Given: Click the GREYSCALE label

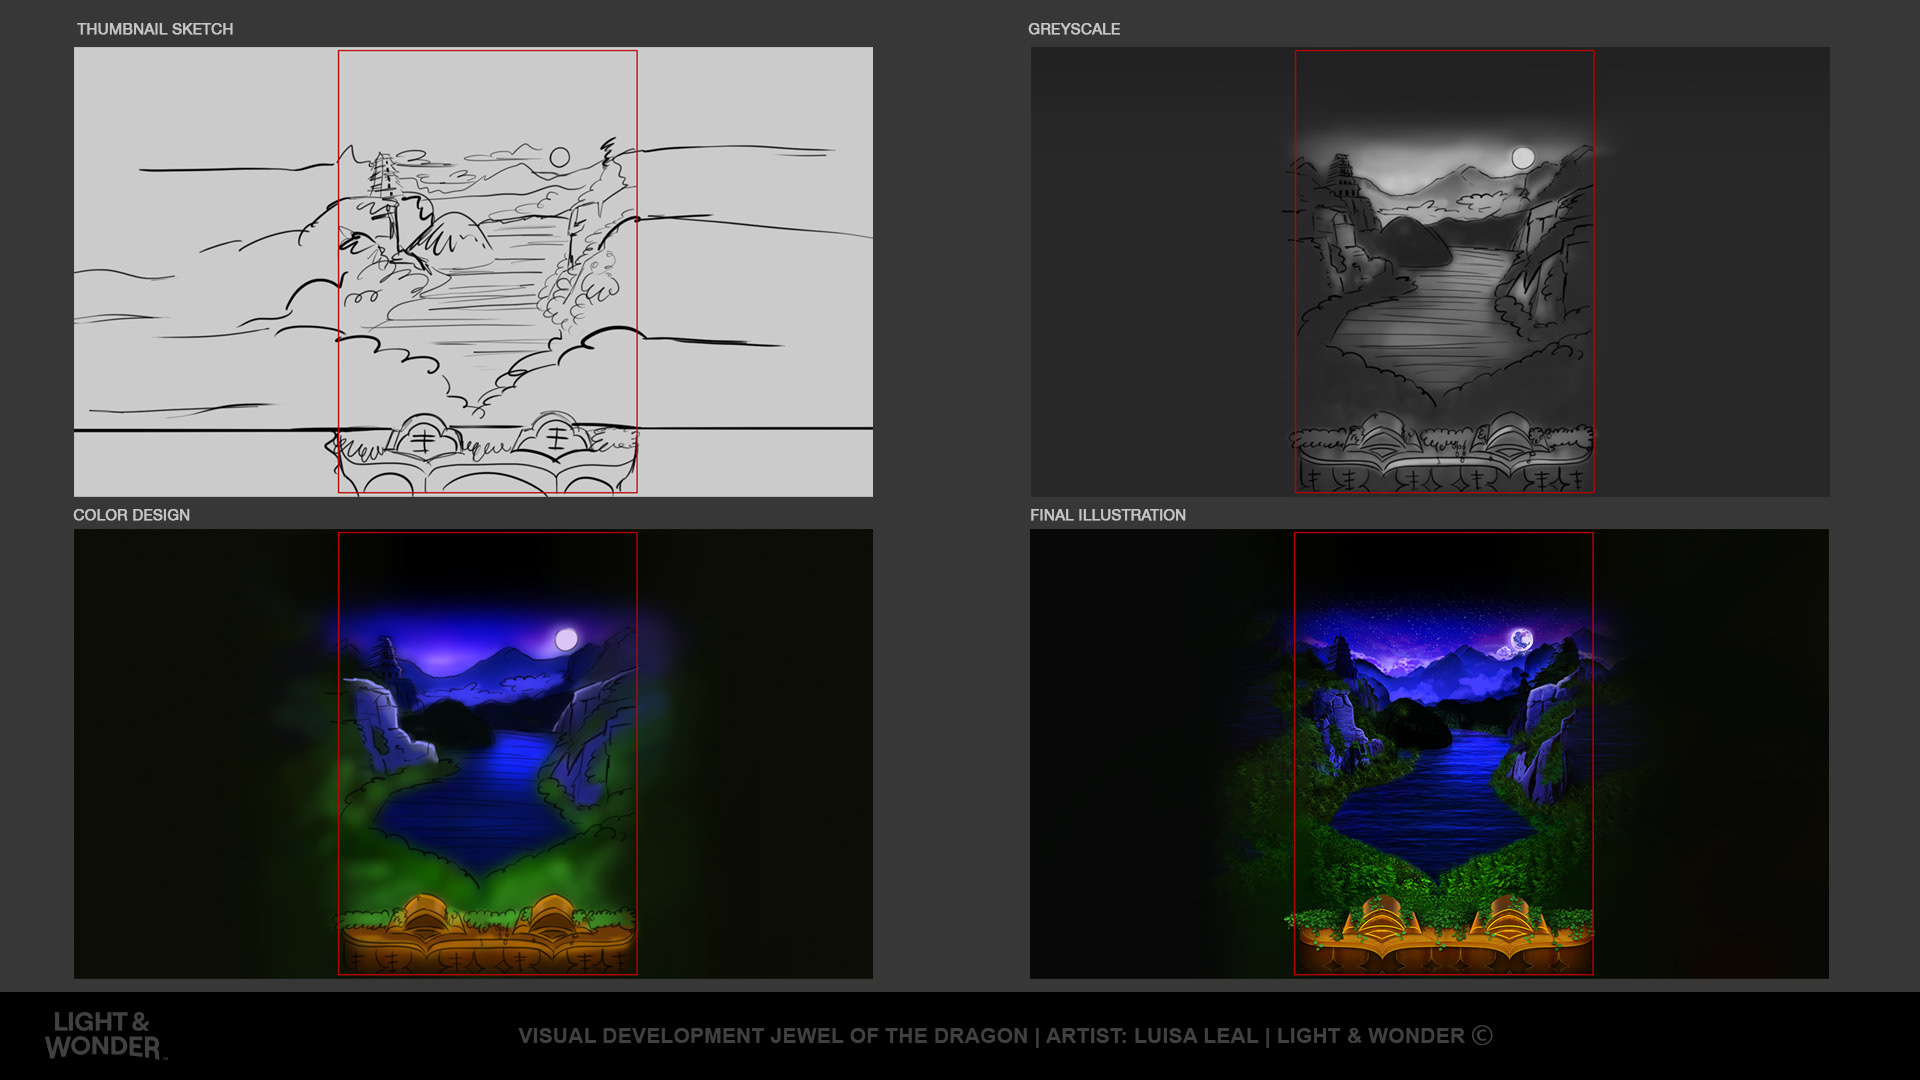Looking at the screenshot, I should (x=1073, y=29).
